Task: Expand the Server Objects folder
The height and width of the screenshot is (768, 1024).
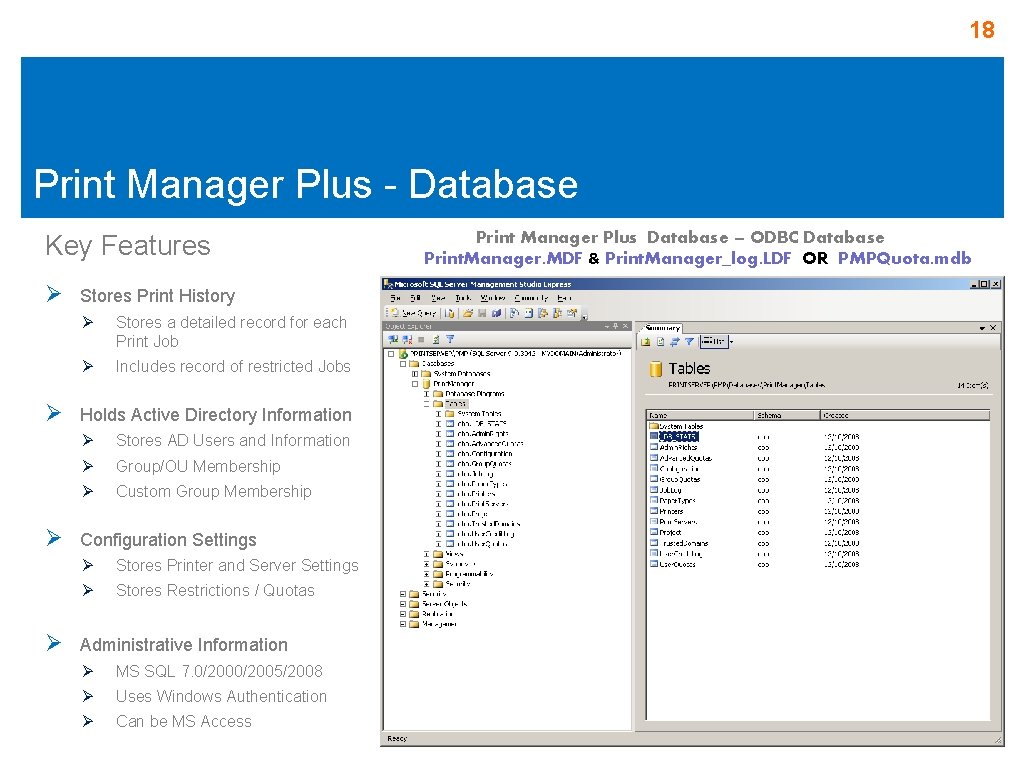Action: 403,604
